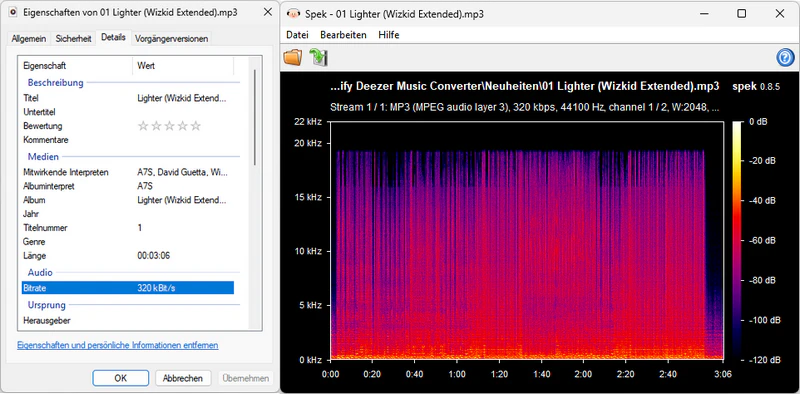Viewport: 800px width, 394px height.
Task: Click the Abbrechen button
Action: tap(183, 378)
